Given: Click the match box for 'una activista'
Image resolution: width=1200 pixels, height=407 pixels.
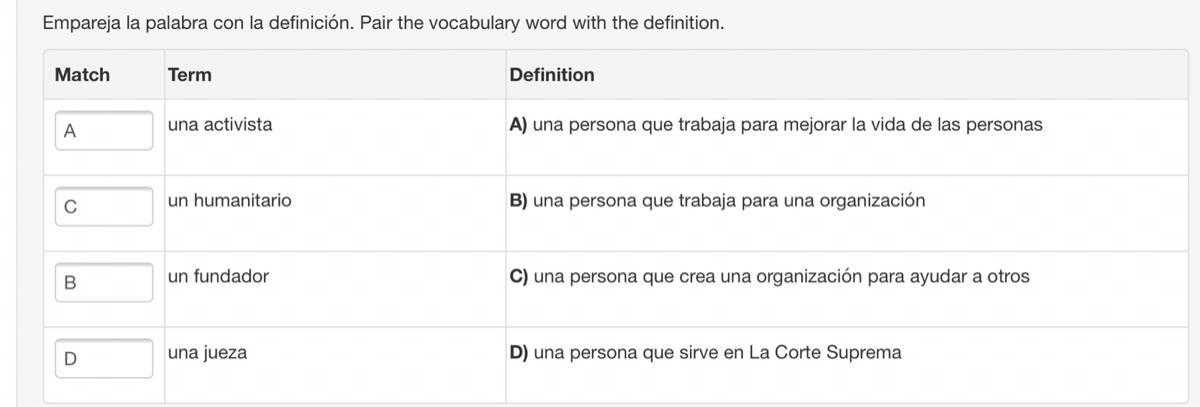Looking at the screenshot, I should tap(104, 131).
